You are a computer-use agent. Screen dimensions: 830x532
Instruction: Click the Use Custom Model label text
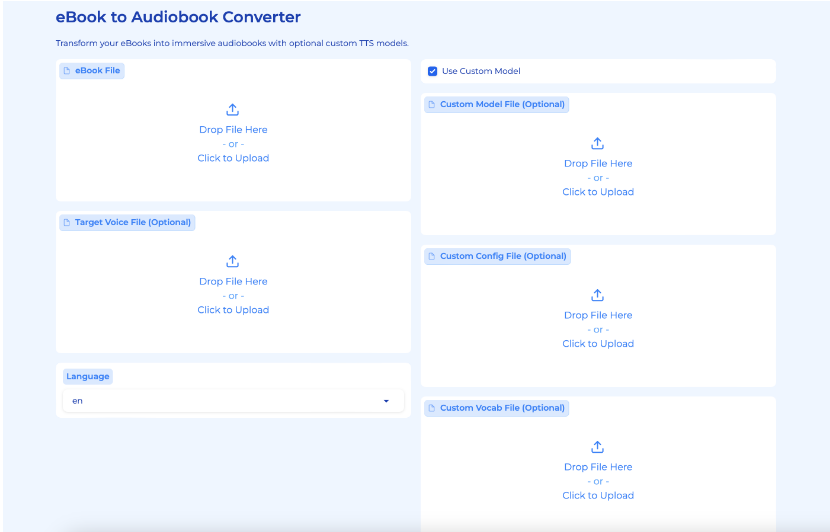point(481,71)
